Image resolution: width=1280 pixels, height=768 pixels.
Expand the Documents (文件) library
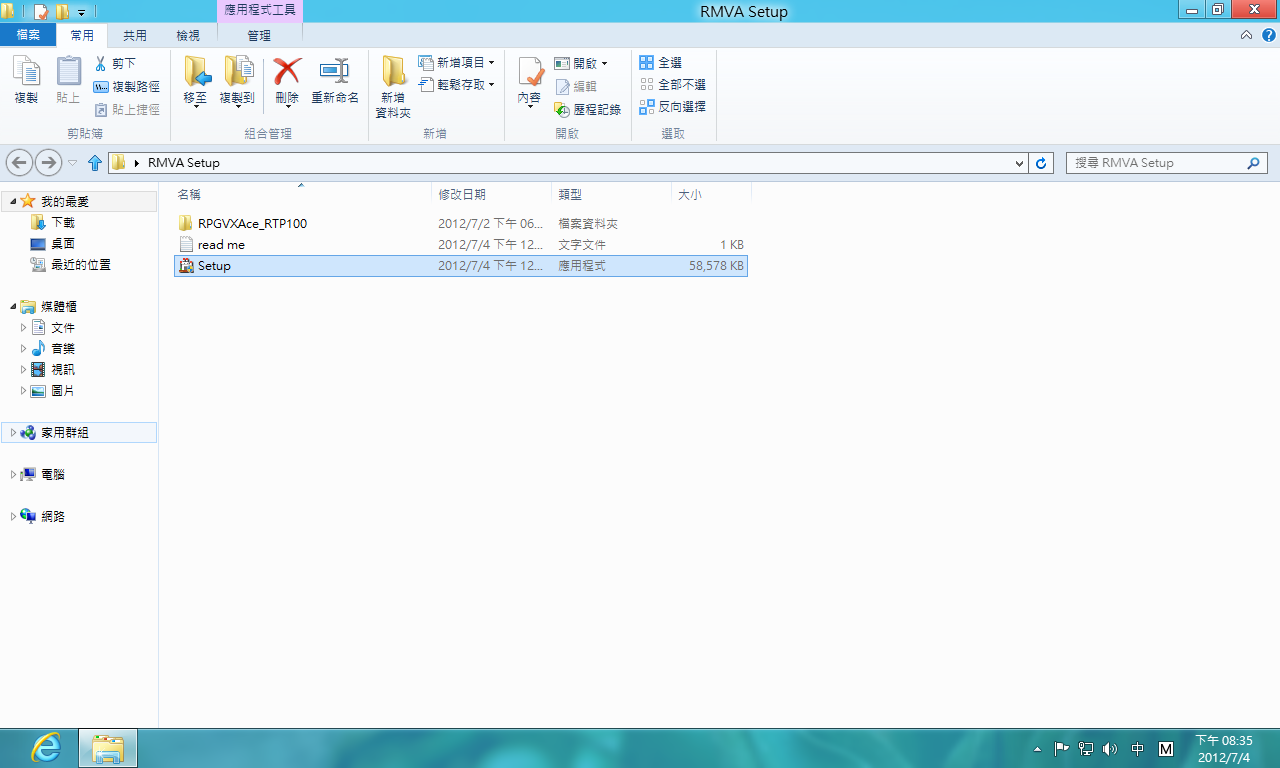pyautogui.click(x=24, y=328)
